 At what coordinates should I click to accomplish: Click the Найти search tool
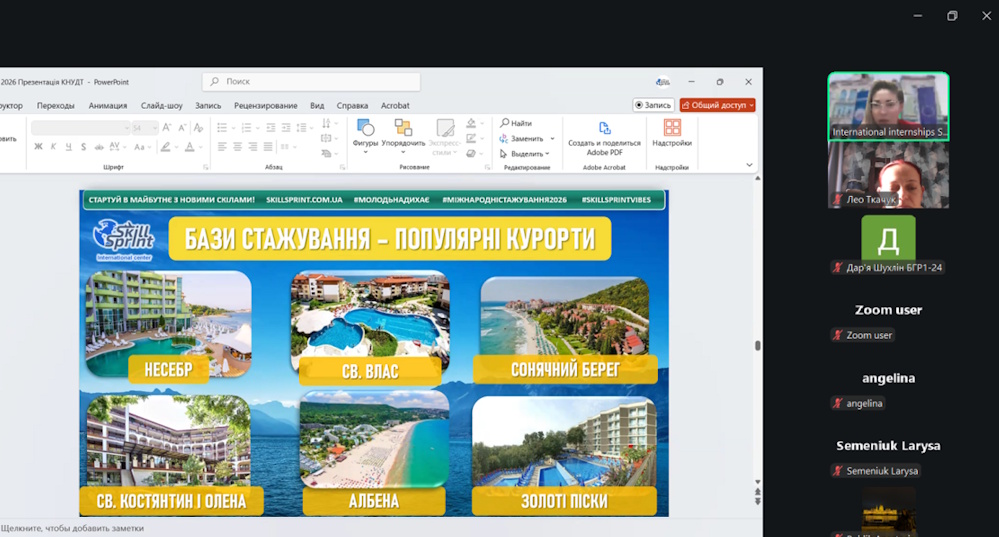coord(516,123)
